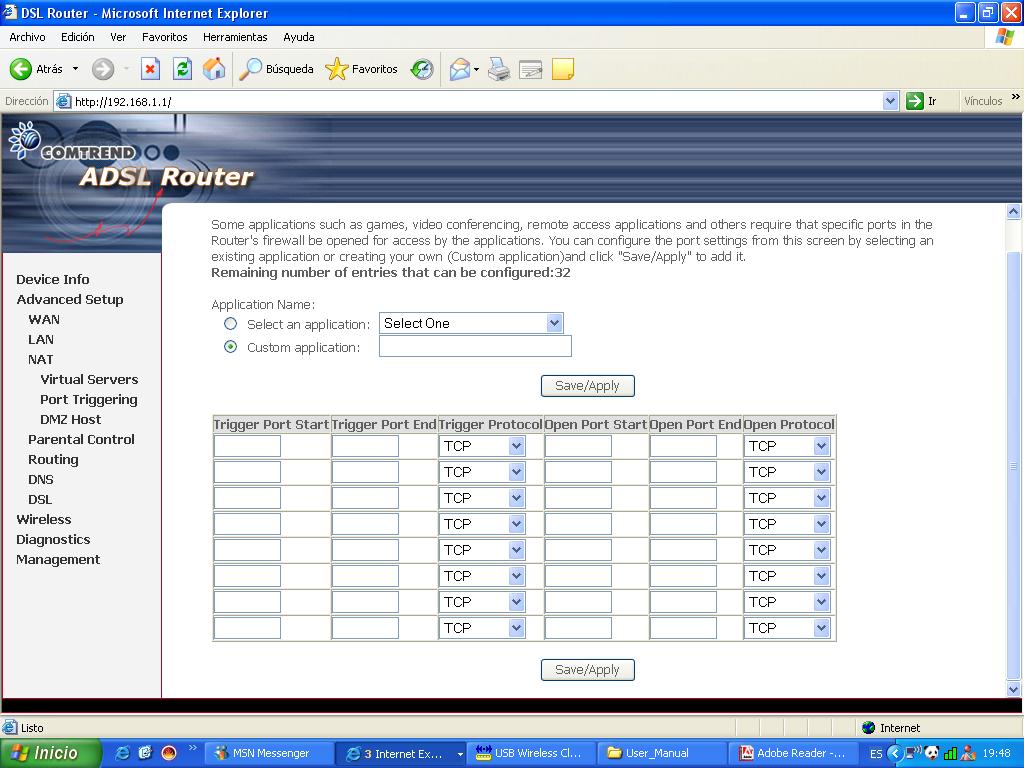Open Port Triggering sidebar link
The height and width of the screenshot is (768, 1024).
[x=89, y=400]
